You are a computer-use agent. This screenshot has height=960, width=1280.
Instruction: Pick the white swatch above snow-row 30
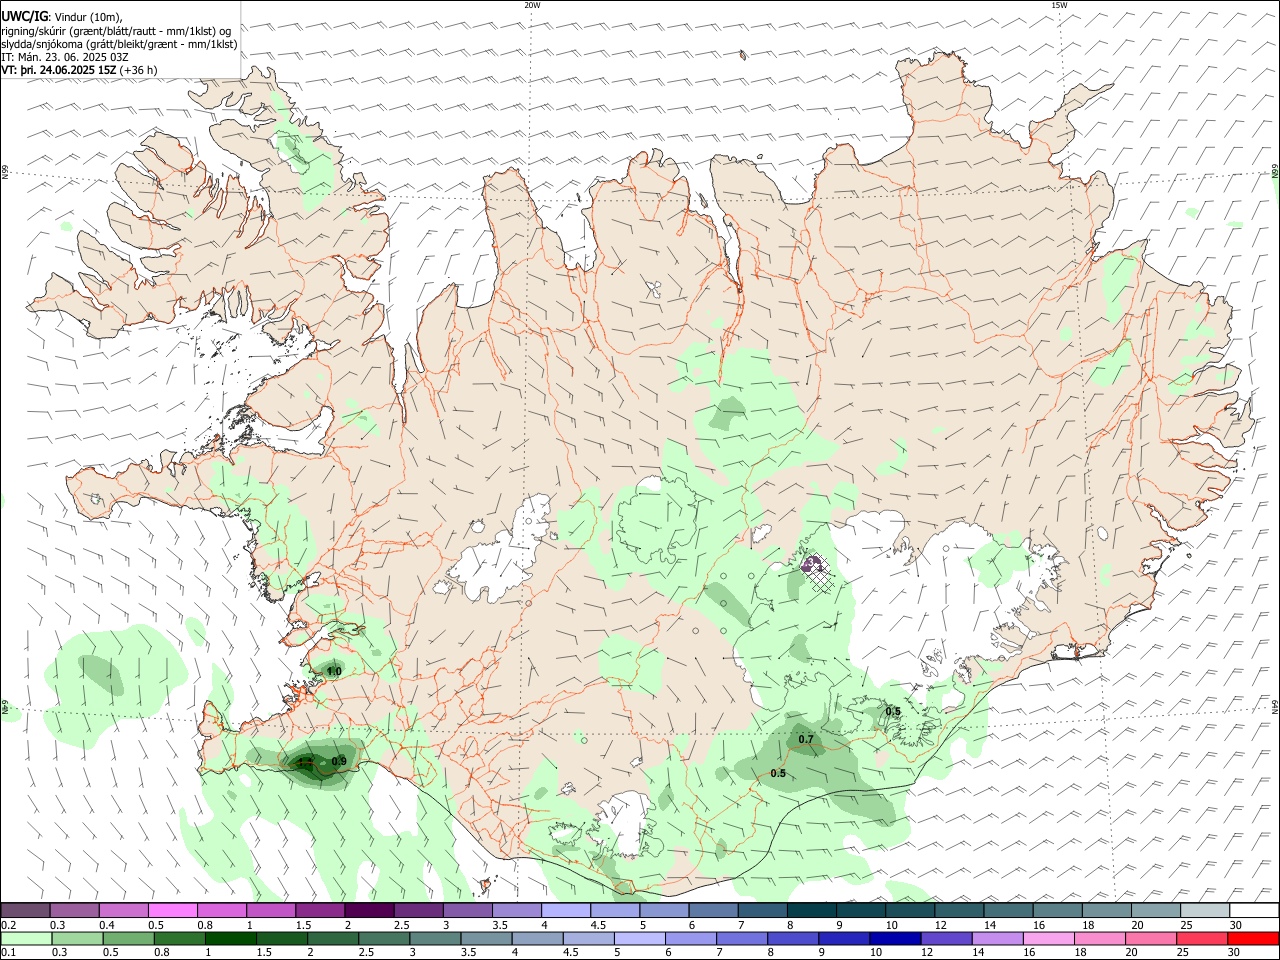pos(1253,910)
